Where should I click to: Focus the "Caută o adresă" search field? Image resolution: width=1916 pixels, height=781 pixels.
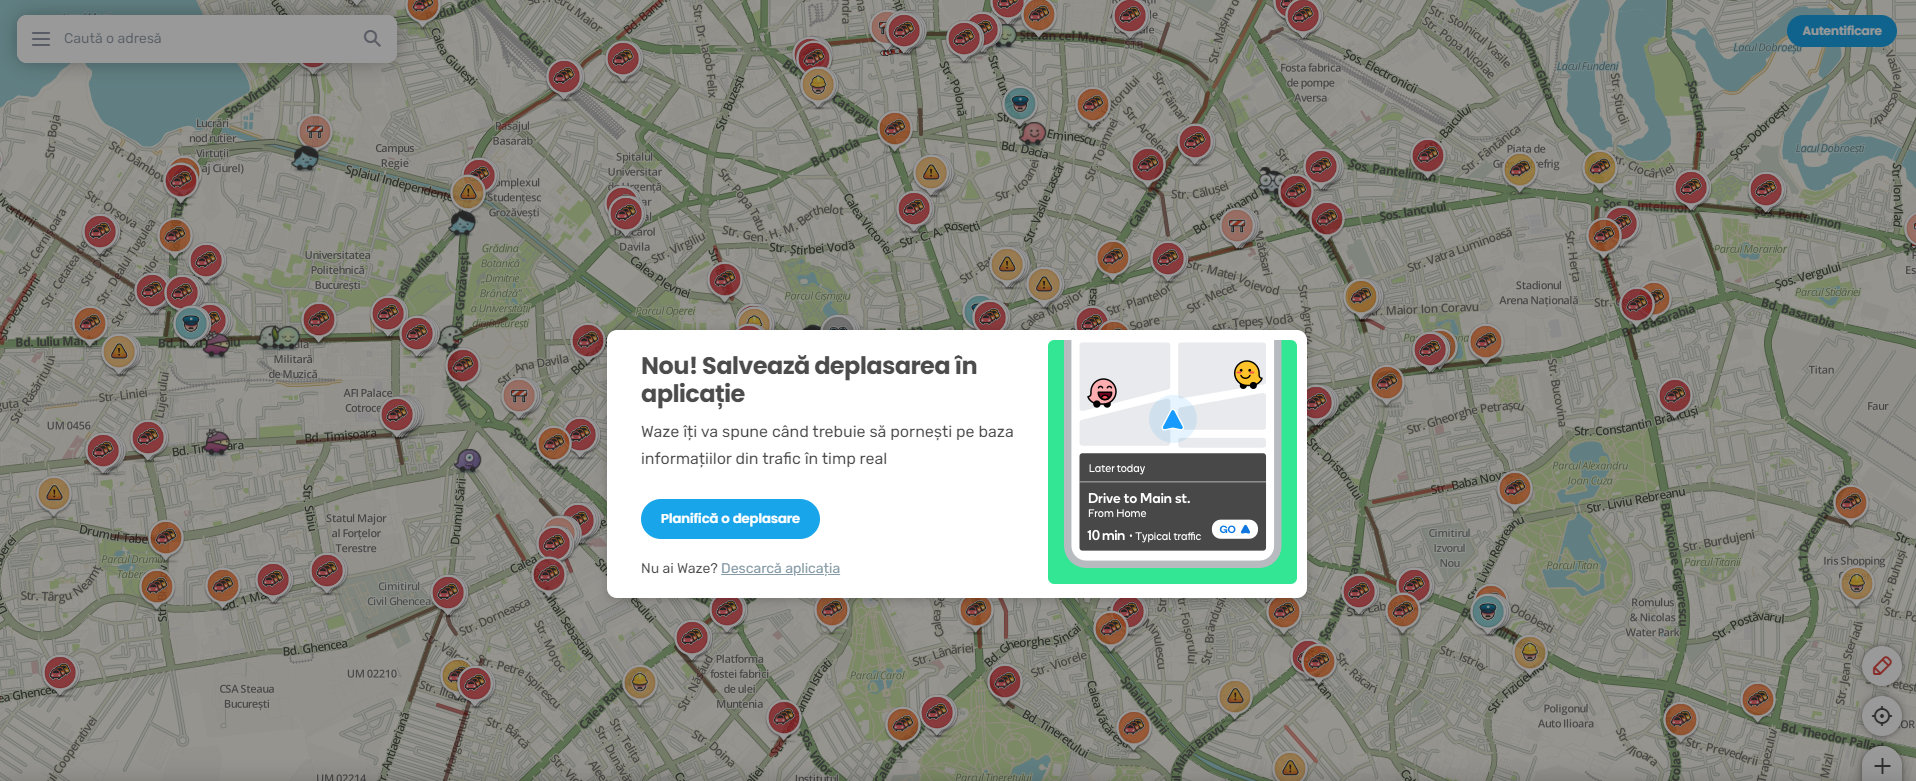point(207,39)
